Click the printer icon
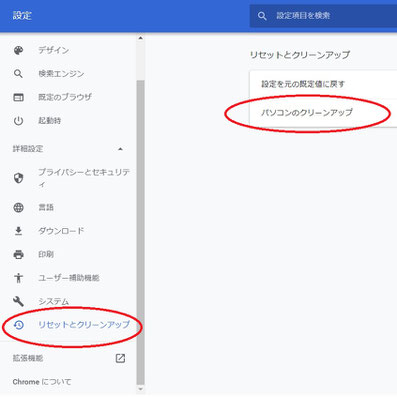This screenshot has width=397, height=397. coord(18,254)
